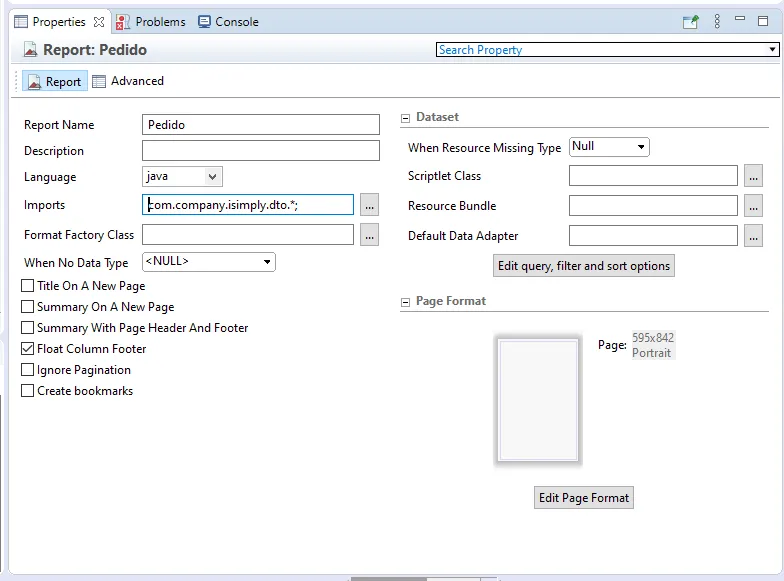The height and width of the screenshot is (581, 784).
Task: Open Format Factory Class browse button
Action: click(370, 234)
